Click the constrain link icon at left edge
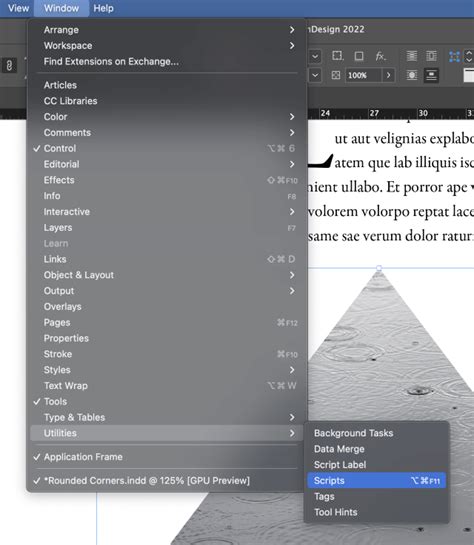Image resolution: width=474 pixels, height=545 pixels. [9, 65]
